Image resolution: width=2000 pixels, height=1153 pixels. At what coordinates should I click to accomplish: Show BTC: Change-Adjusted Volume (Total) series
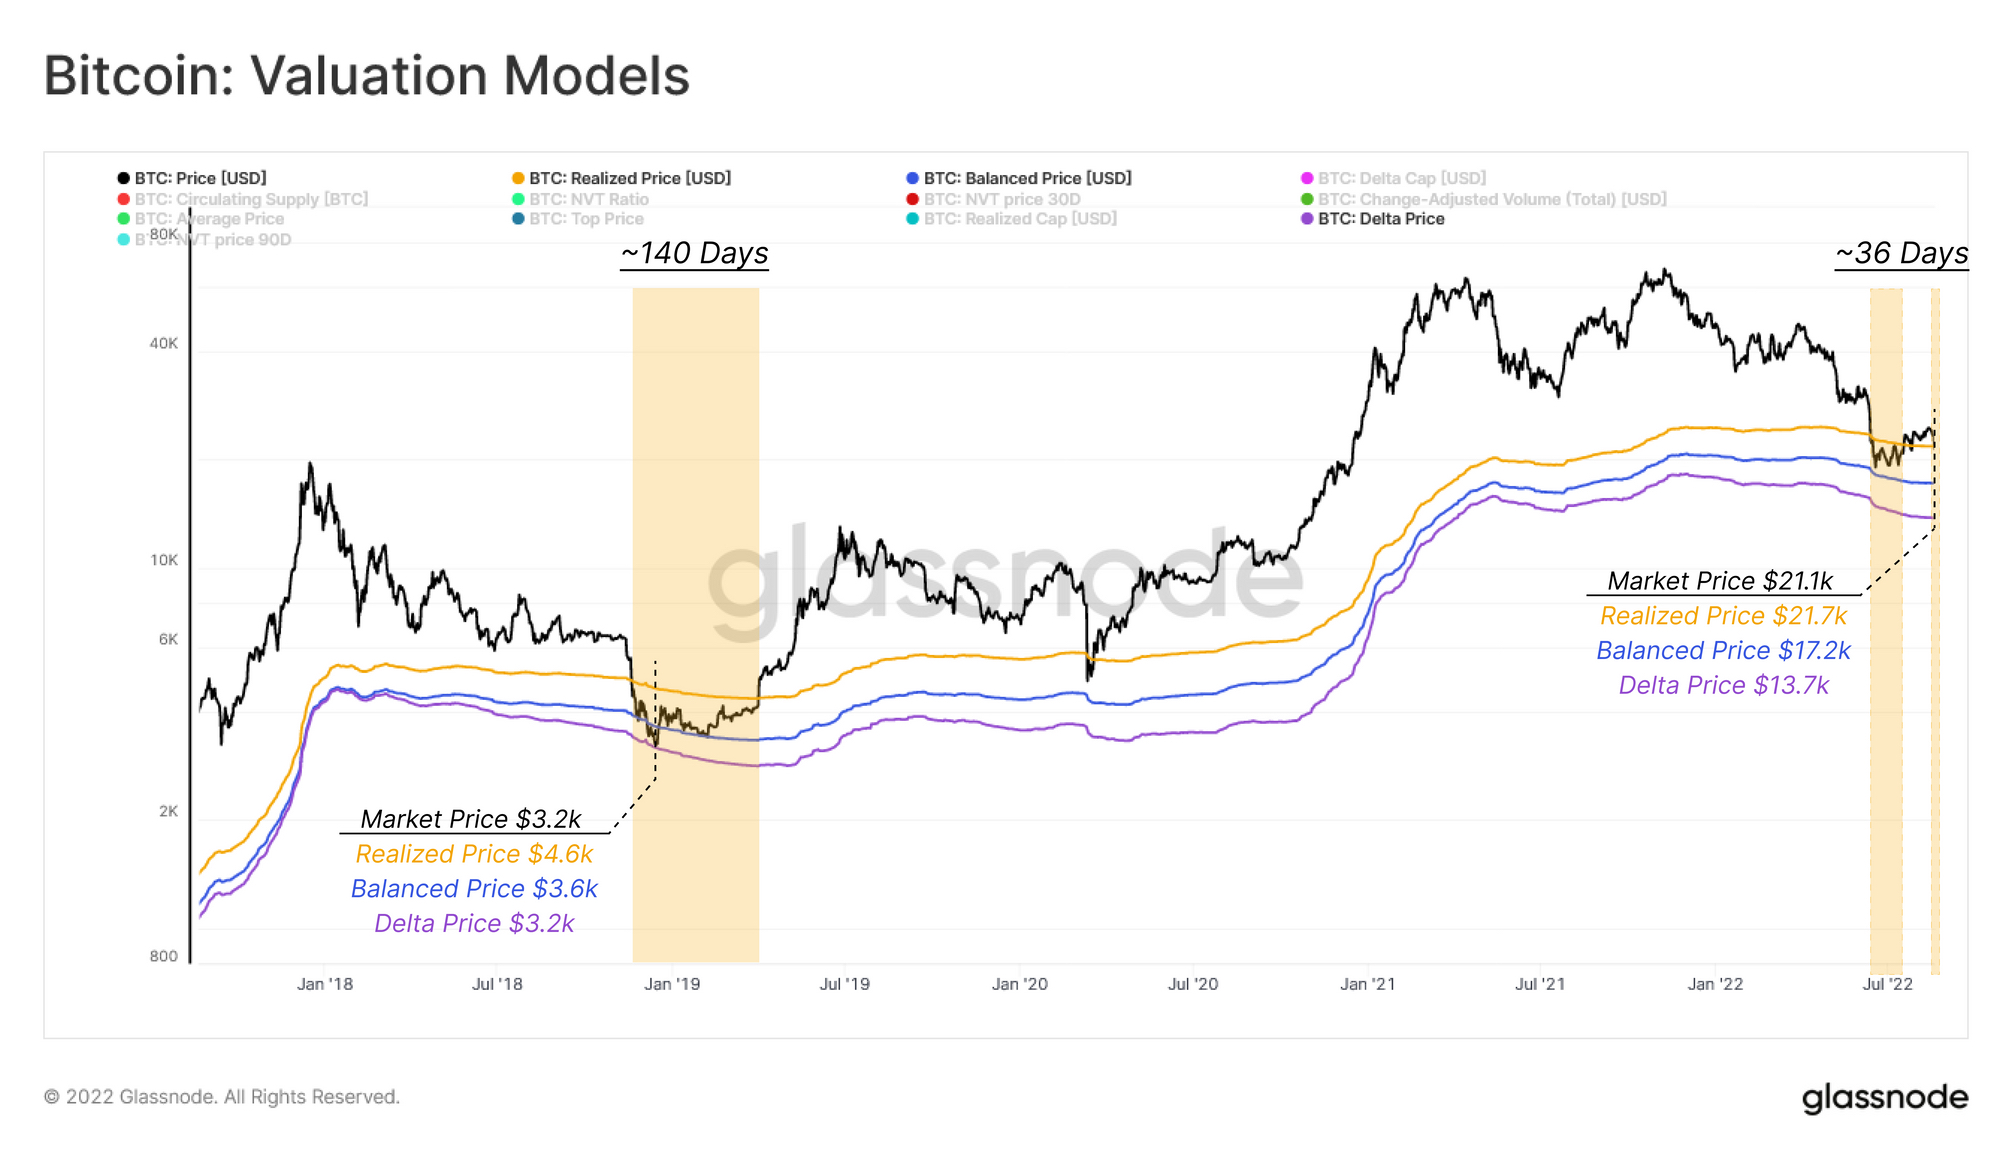1484,199
